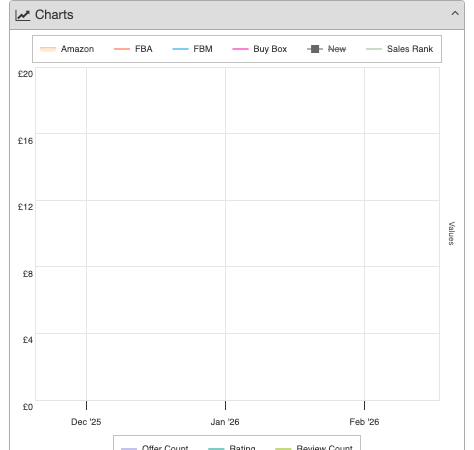
Task: Click the pink Buy Box legend marker
Action: click(240, 49)
